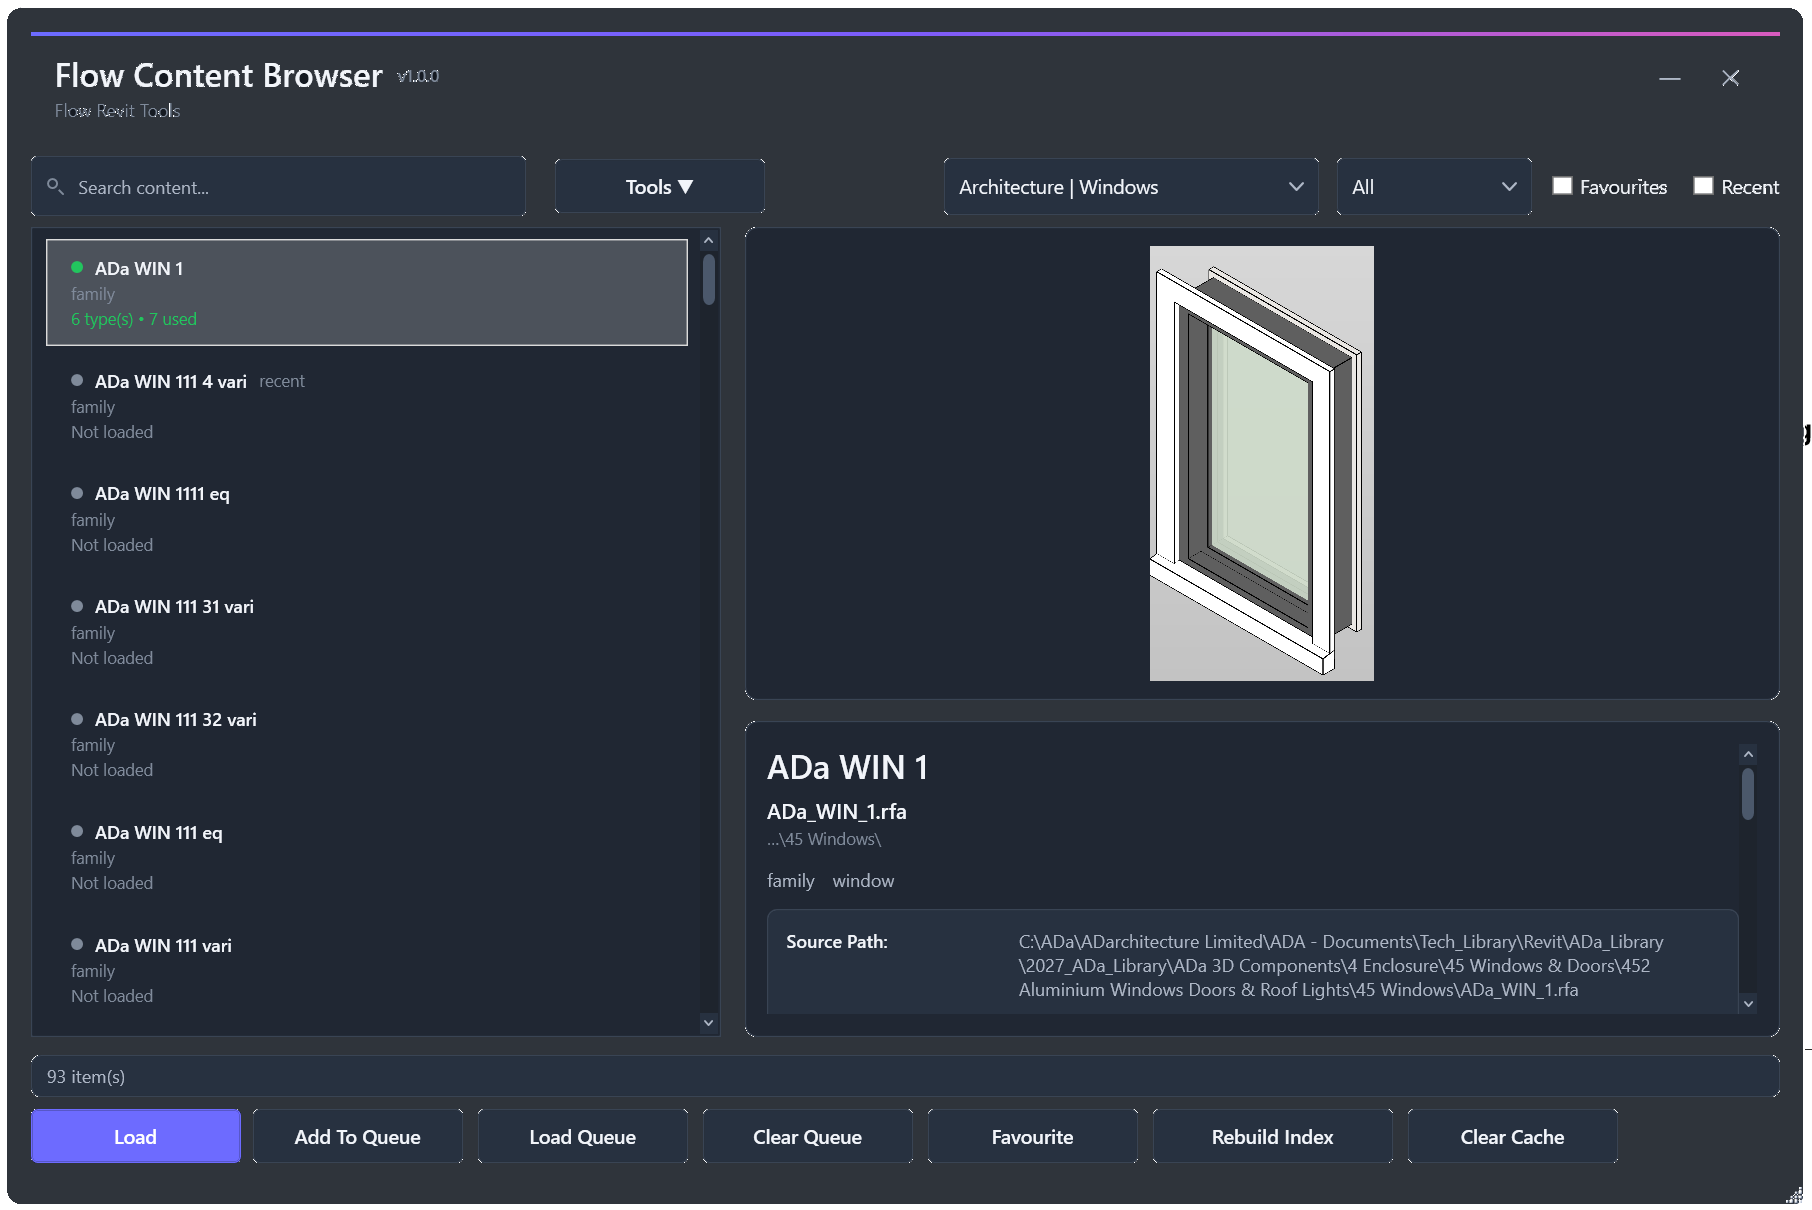1812x1210 pixels.
Task: Click the details panel scrollbar thumb
Action: (1748, 794)
